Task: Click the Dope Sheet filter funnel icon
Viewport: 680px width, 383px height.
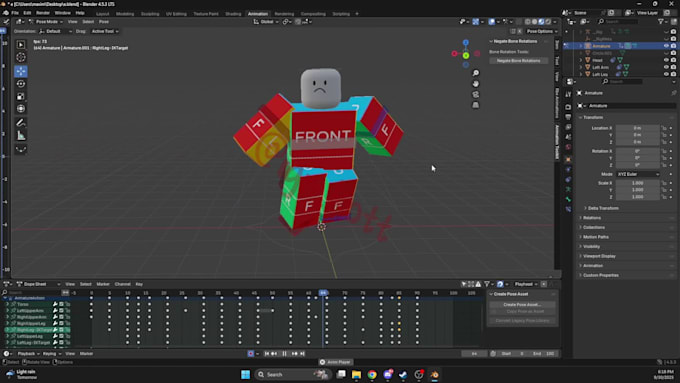Action: (x=487, y=284)
